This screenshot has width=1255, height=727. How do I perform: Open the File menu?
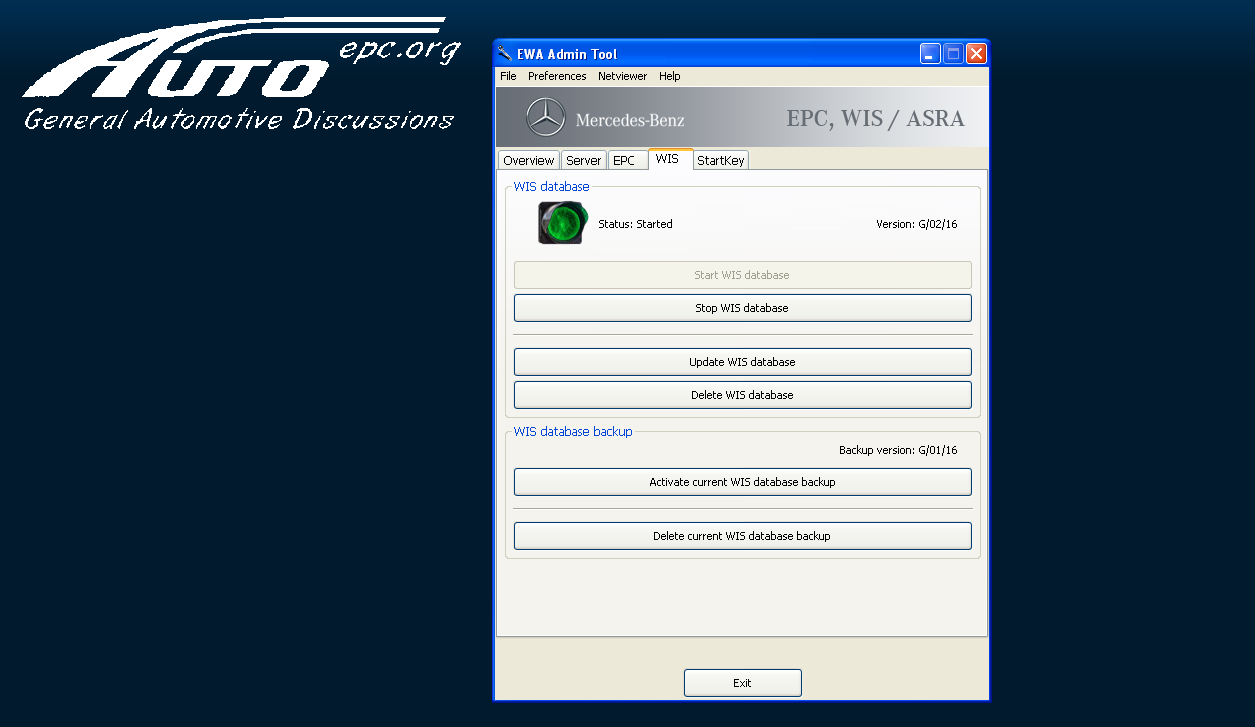click(x=508, y=76)
